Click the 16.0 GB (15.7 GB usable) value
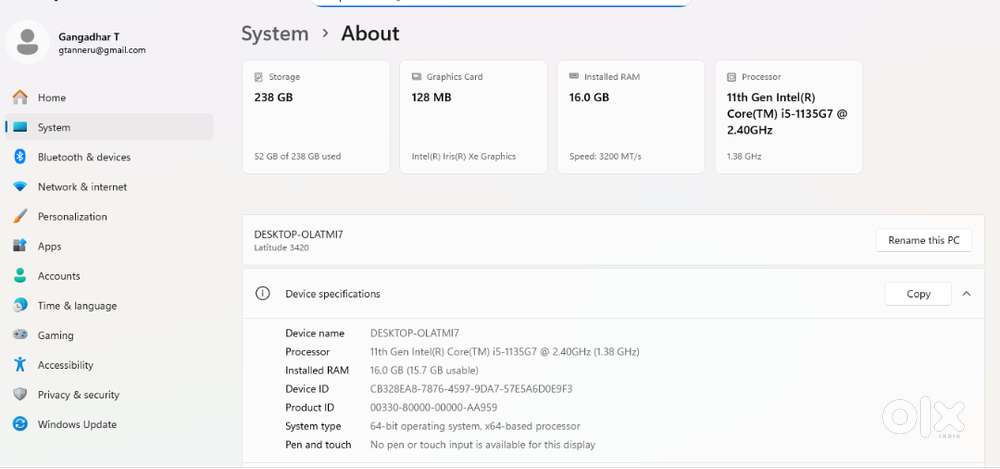Viewport: 1000px width, 469px height. (x=424, y=370)
